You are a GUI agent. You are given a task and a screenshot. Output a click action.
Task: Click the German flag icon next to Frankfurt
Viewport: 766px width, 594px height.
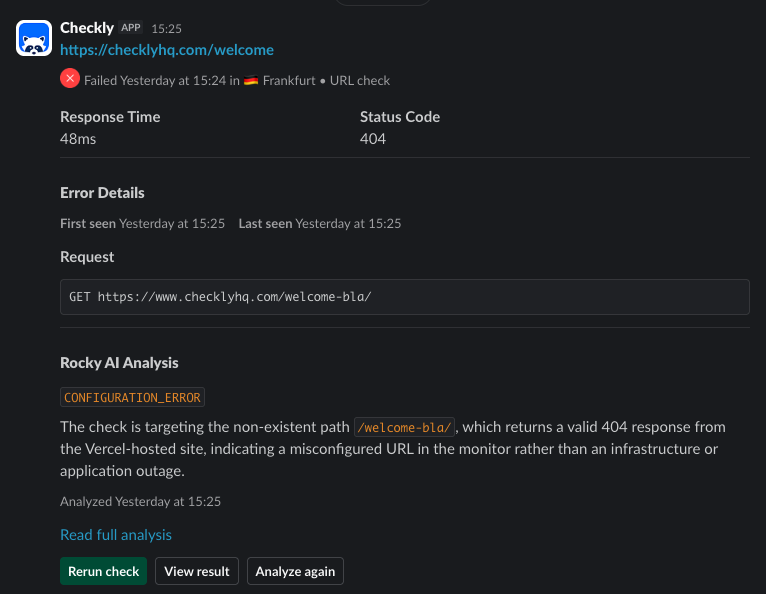[251, 81]
